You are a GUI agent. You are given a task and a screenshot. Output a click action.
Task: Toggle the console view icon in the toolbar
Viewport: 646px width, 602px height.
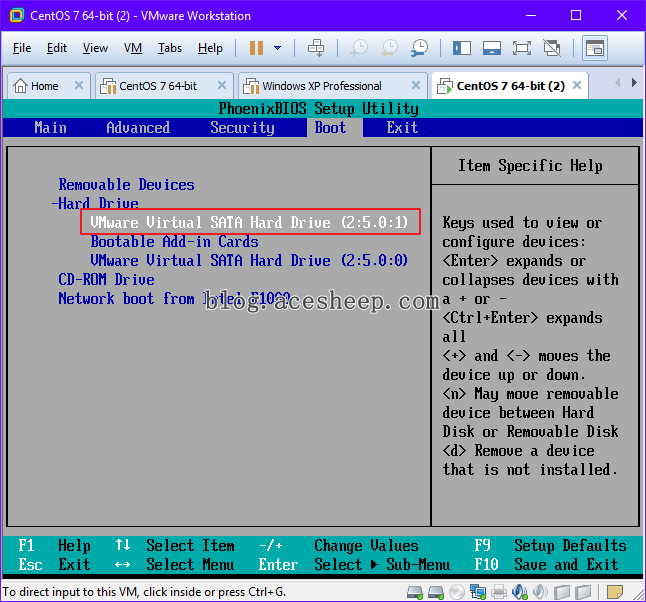pos(595,48)
